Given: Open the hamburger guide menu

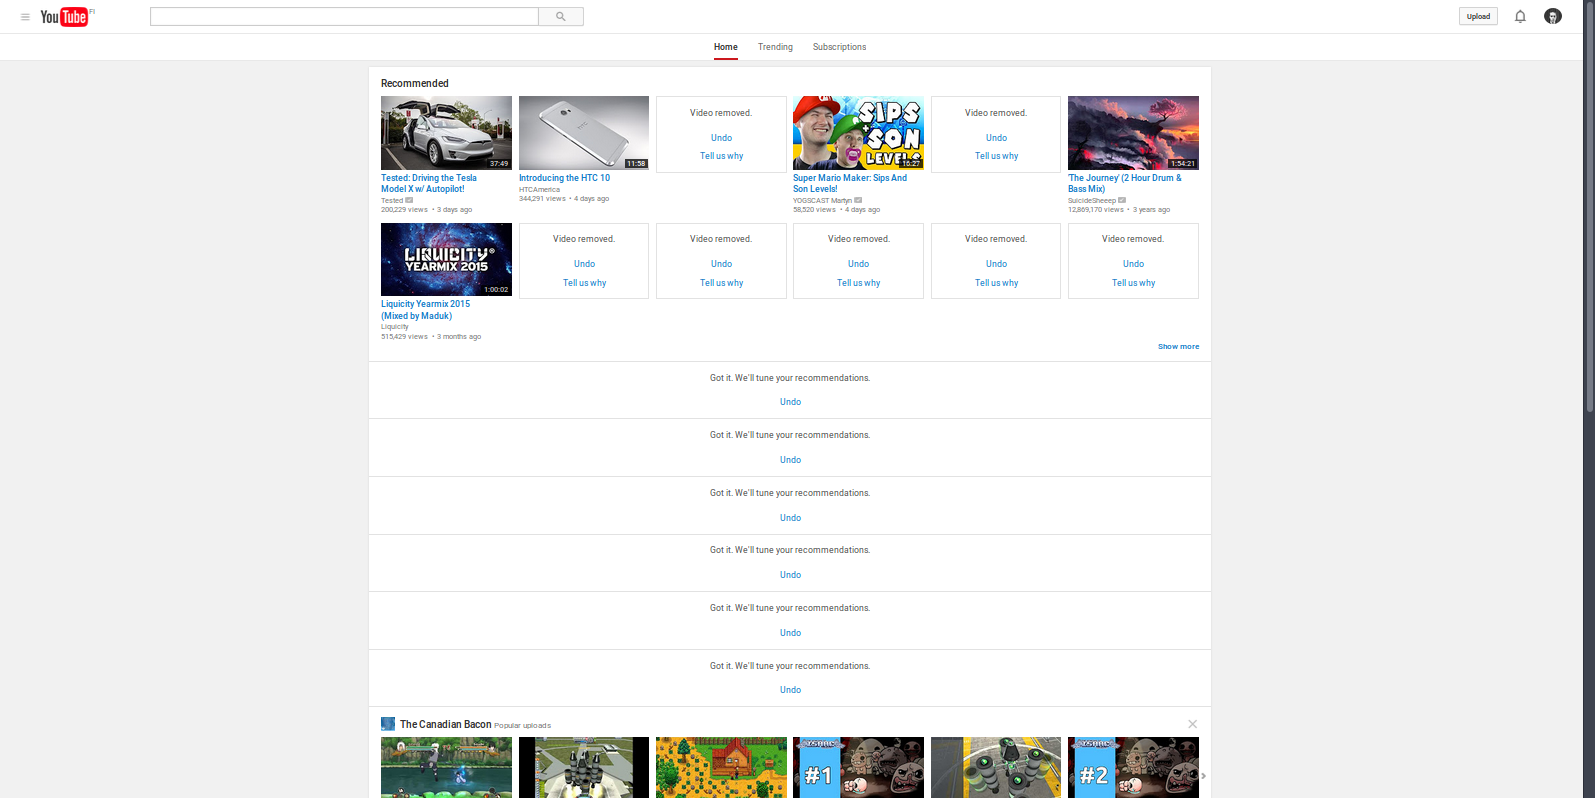Looking at the screenshot, I should tap(25, 17).
